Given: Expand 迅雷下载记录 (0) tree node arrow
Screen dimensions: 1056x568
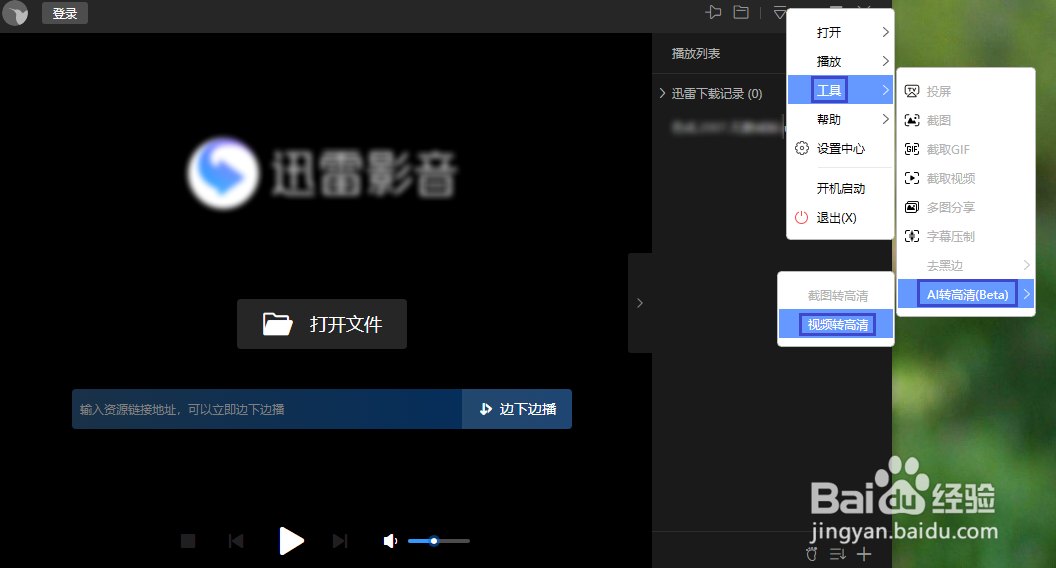Looking at the screenshot, I should pyautogui.click(x=663, y=93).
